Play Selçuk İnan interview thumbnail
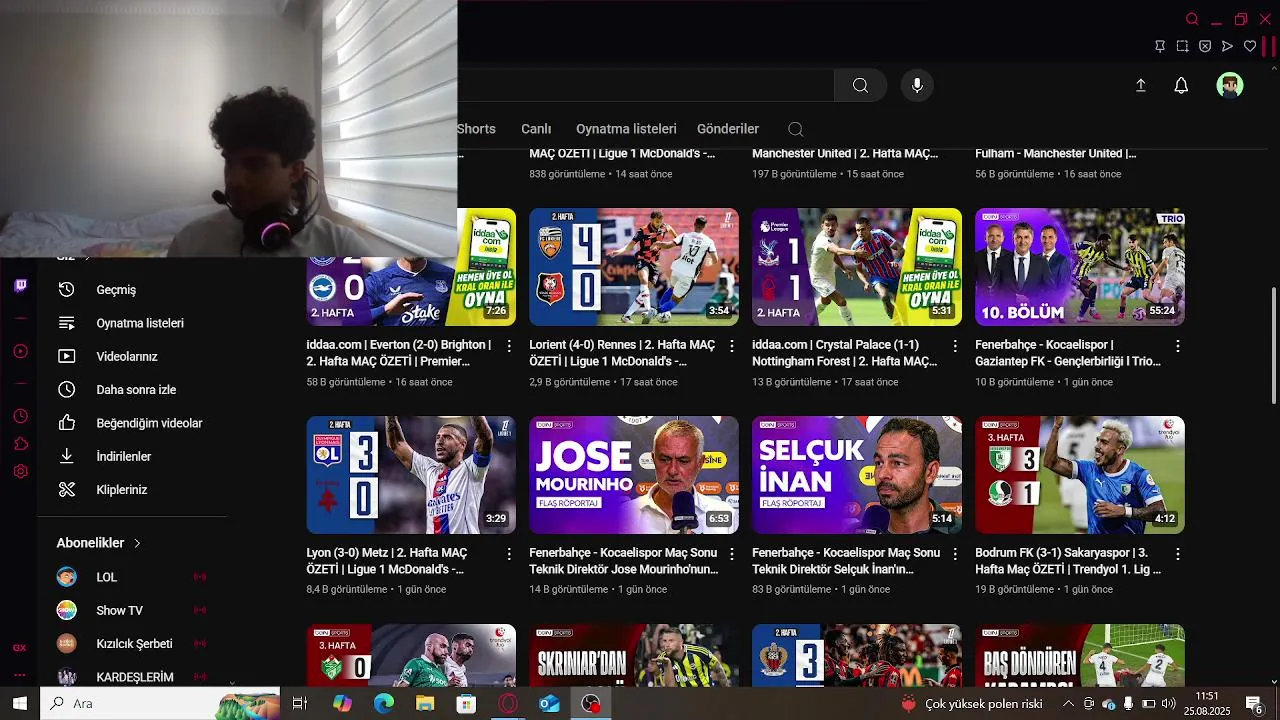1280x720 pixels. (x=857, y=475)
